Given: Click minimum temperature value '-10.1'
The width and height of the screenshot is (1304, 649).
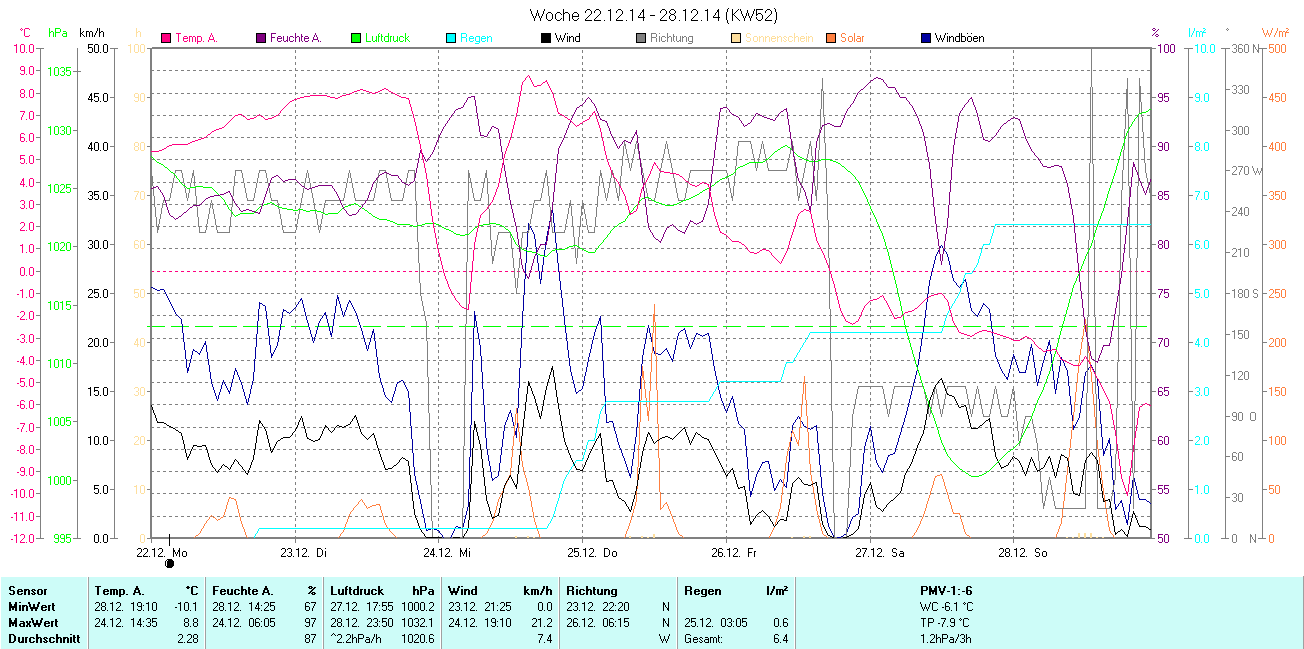Looking at the screenshot, I should pyautogui.click(x=186, y=607).
